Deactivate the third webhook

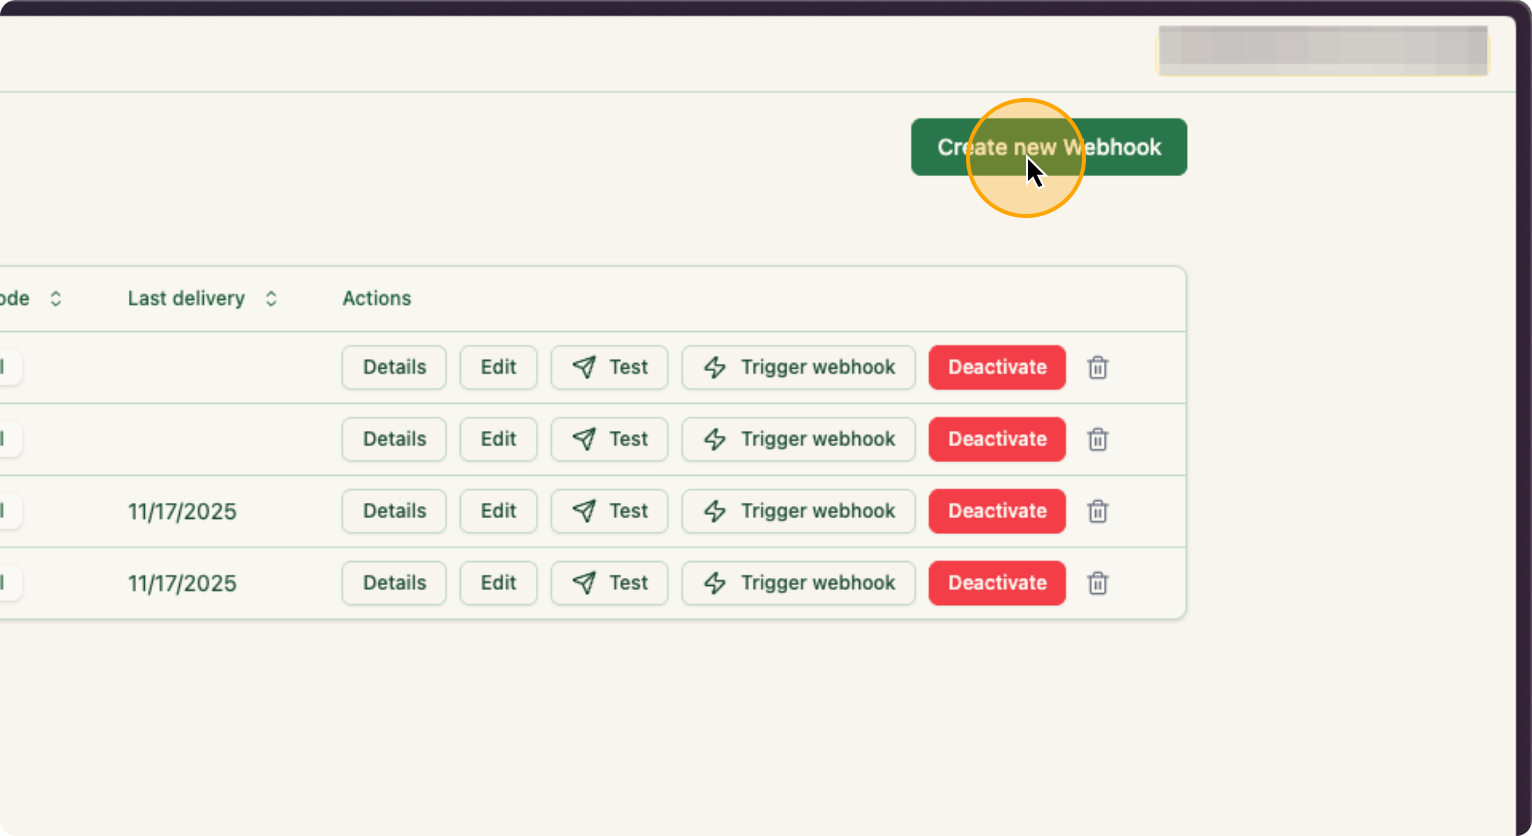click(996, 511)
